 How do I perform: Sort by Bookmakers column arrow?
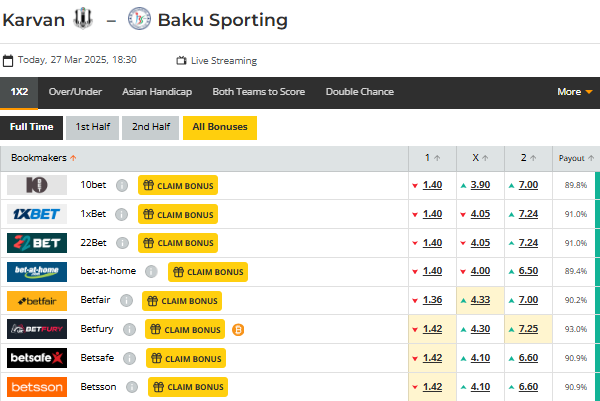(73, 158)
